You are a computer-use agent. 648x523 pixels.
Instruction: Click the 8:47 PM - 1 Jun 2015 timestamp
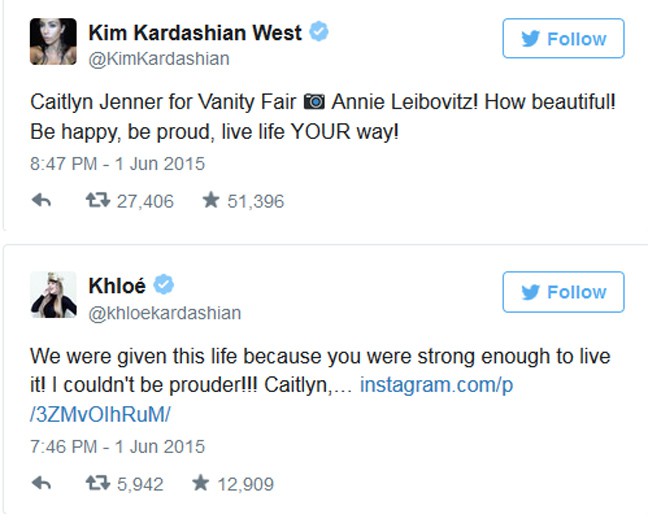117,163
